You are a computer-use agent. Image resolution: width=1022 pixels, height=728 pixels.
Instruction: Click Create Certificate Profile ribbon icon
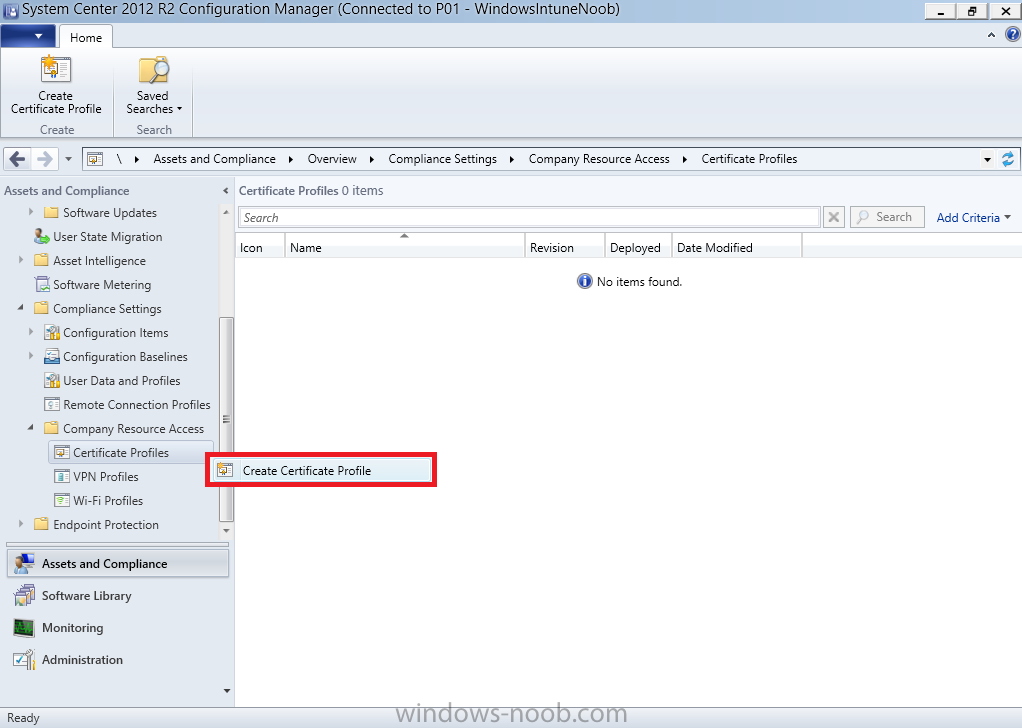pyautogui.click(x=56, y=85)
